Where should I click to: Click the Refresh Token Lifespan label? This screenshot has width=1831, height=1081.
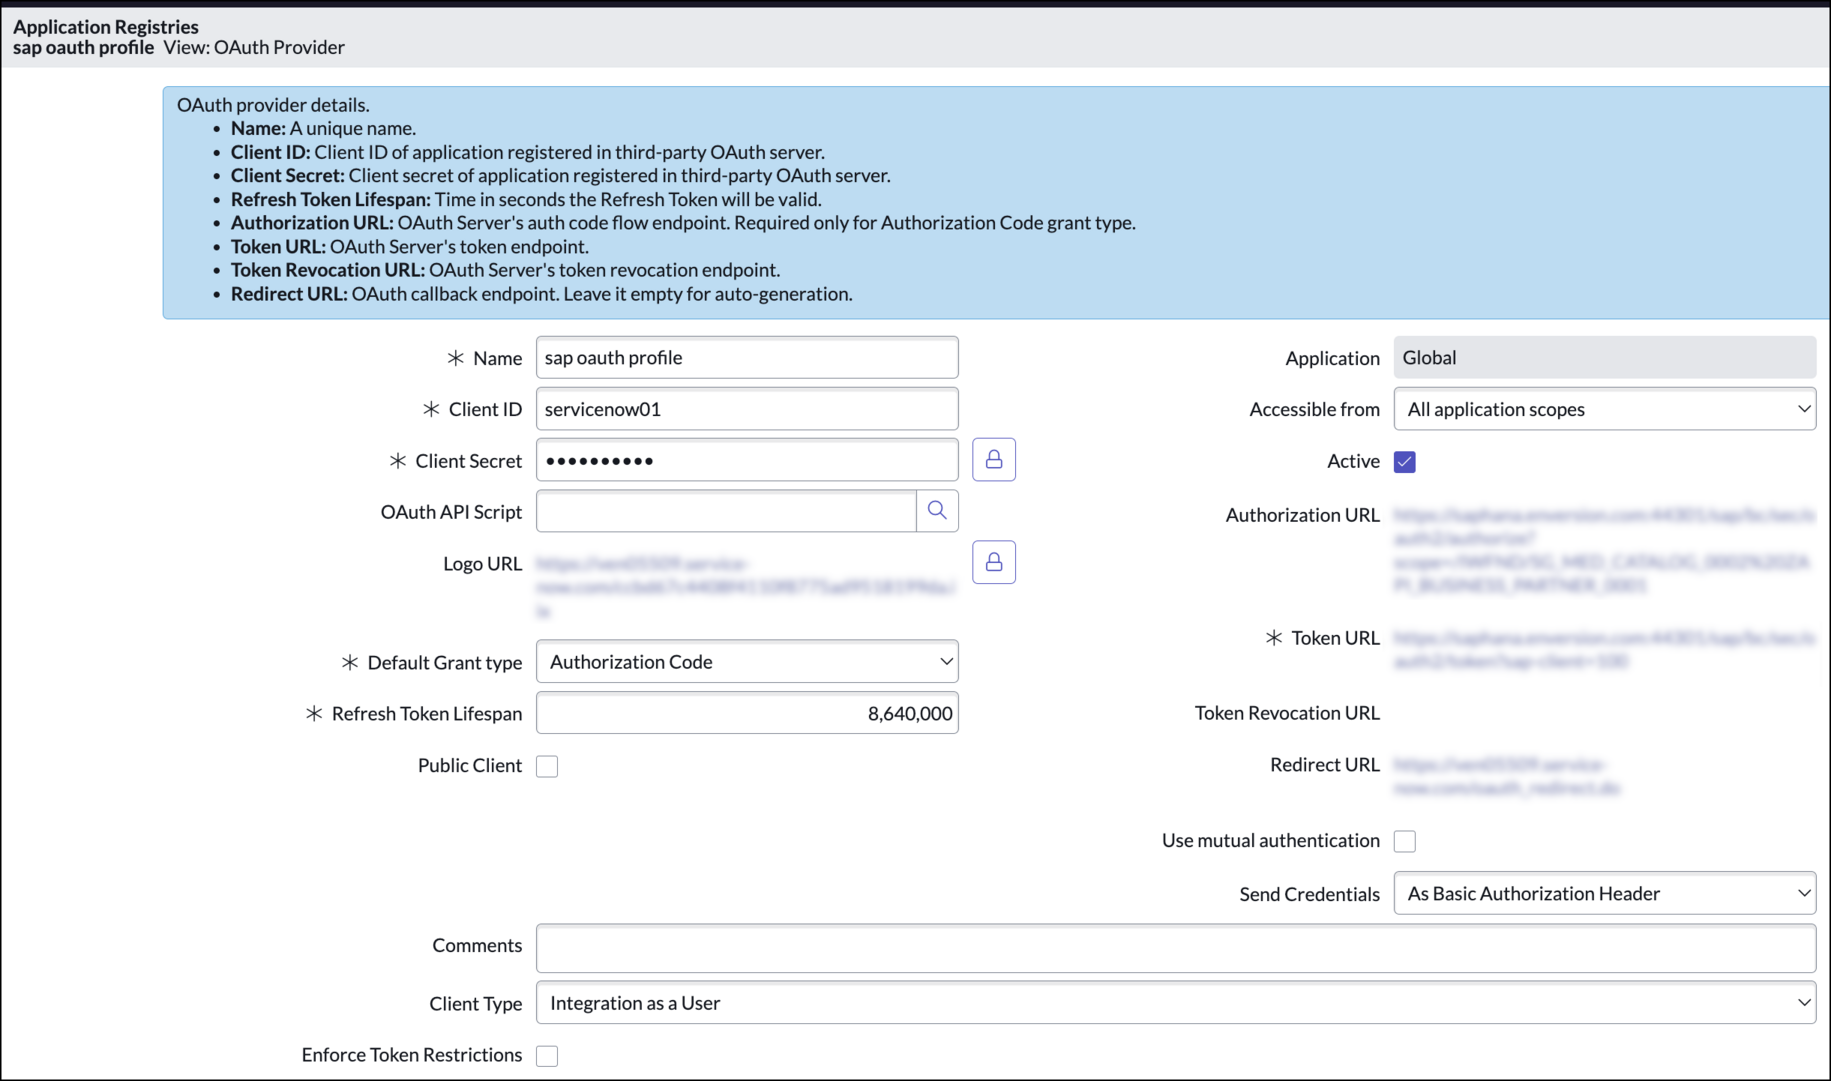coord(427,714)
